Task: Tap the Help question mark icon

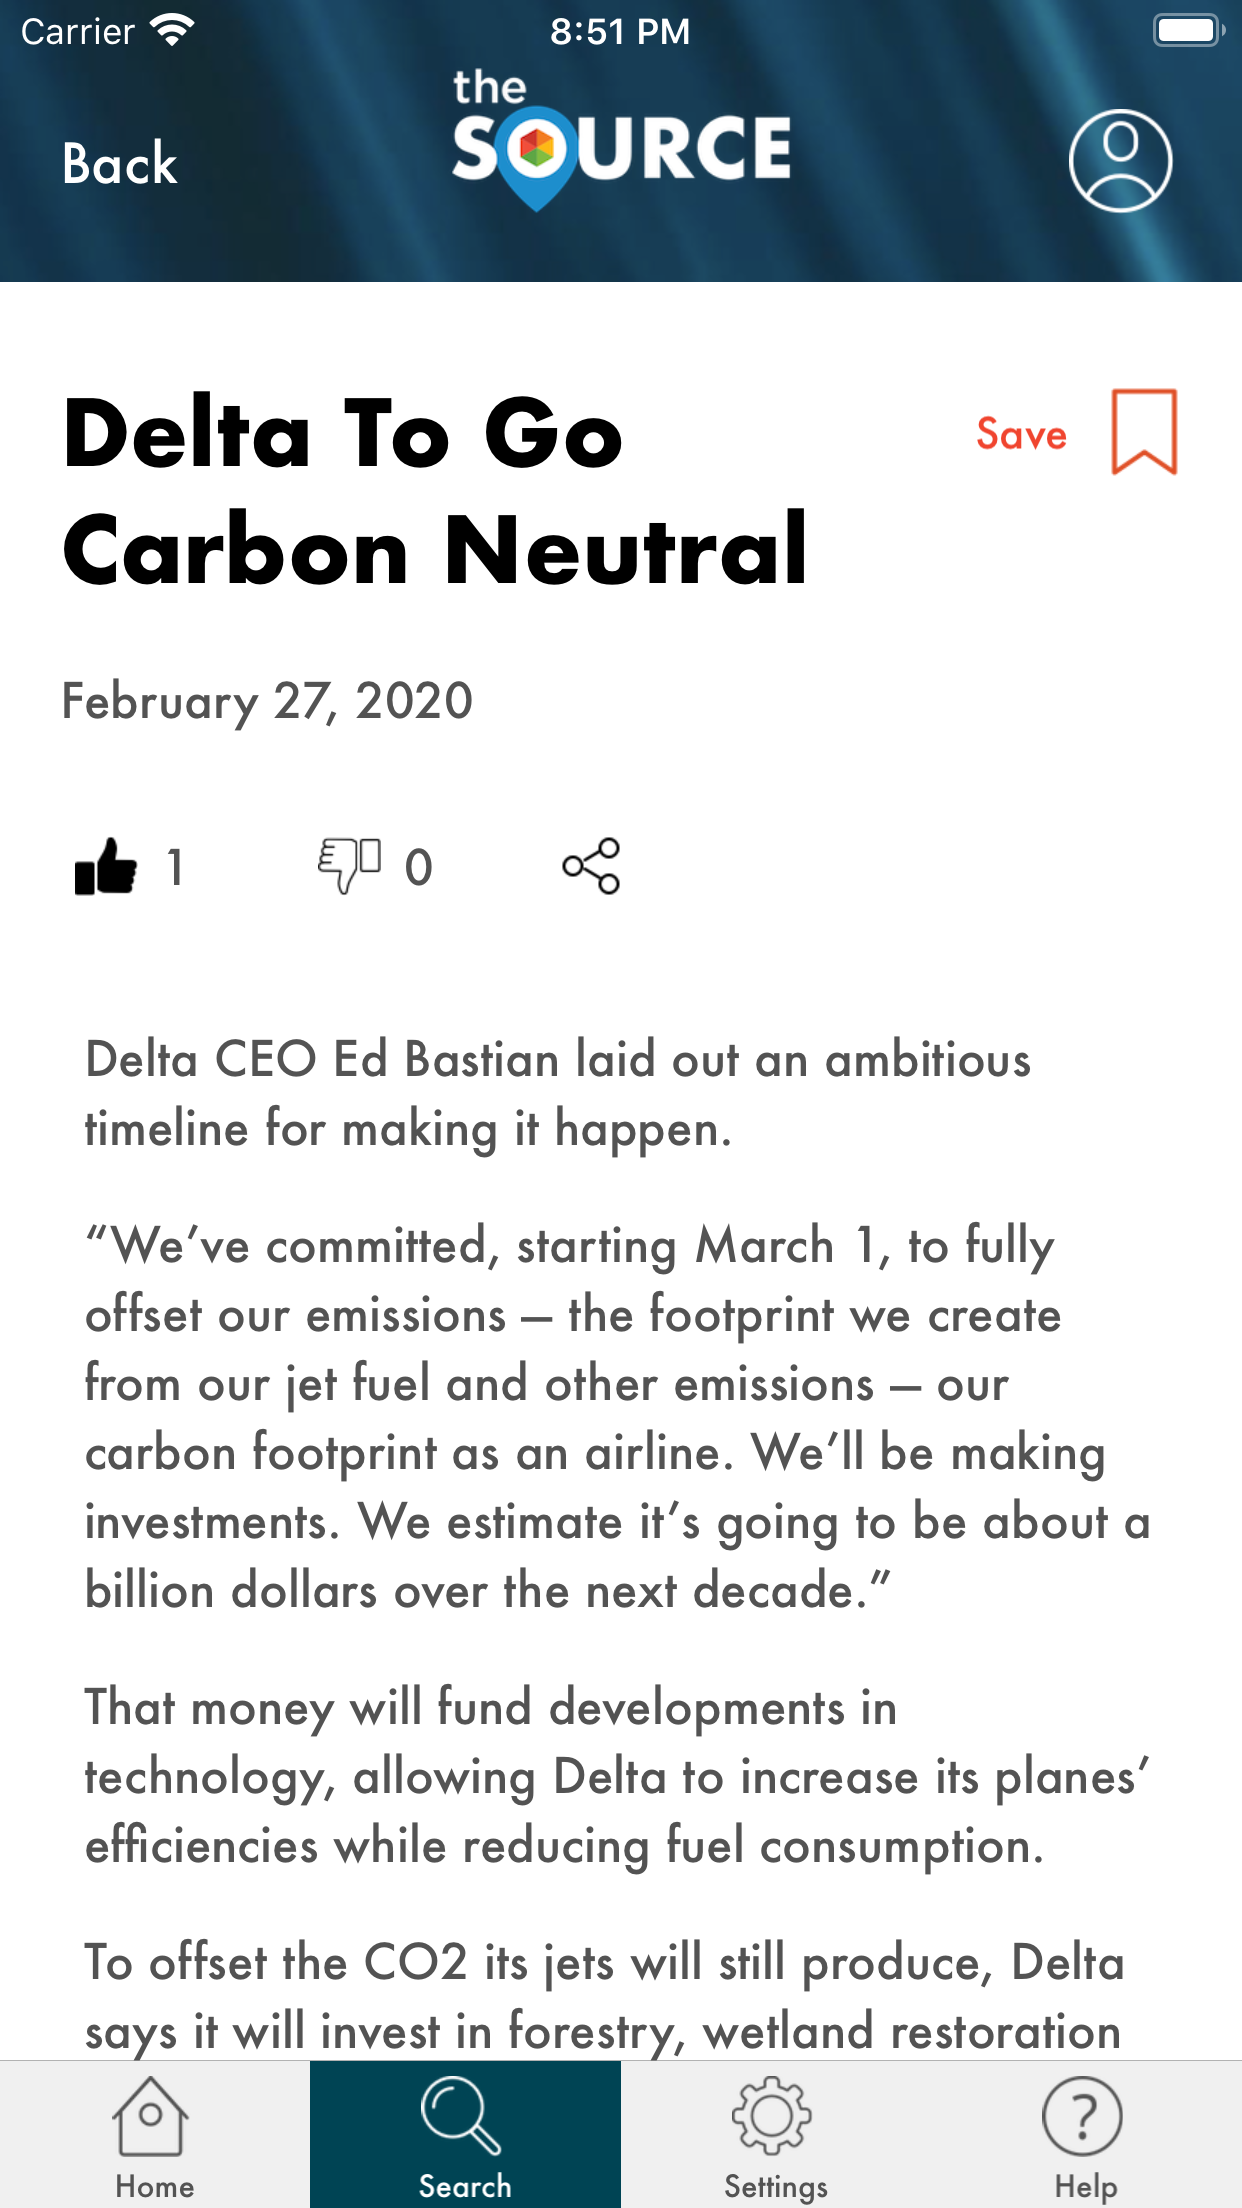Action: point(1082,2116)
